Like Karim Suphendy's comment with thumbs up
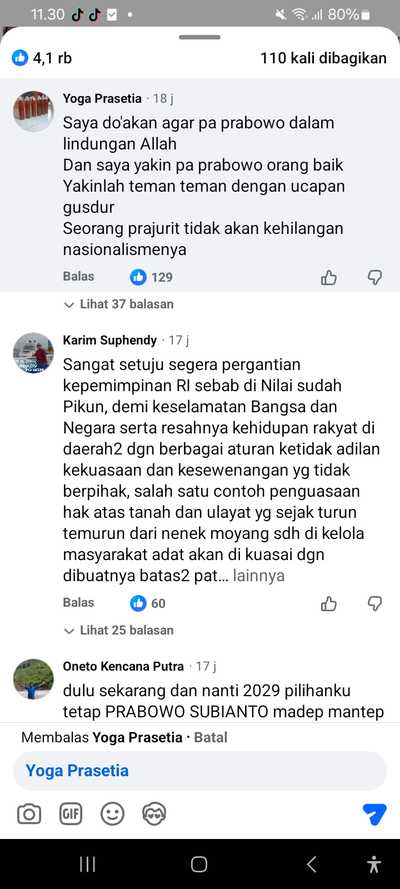 click(x=329, y=603)
